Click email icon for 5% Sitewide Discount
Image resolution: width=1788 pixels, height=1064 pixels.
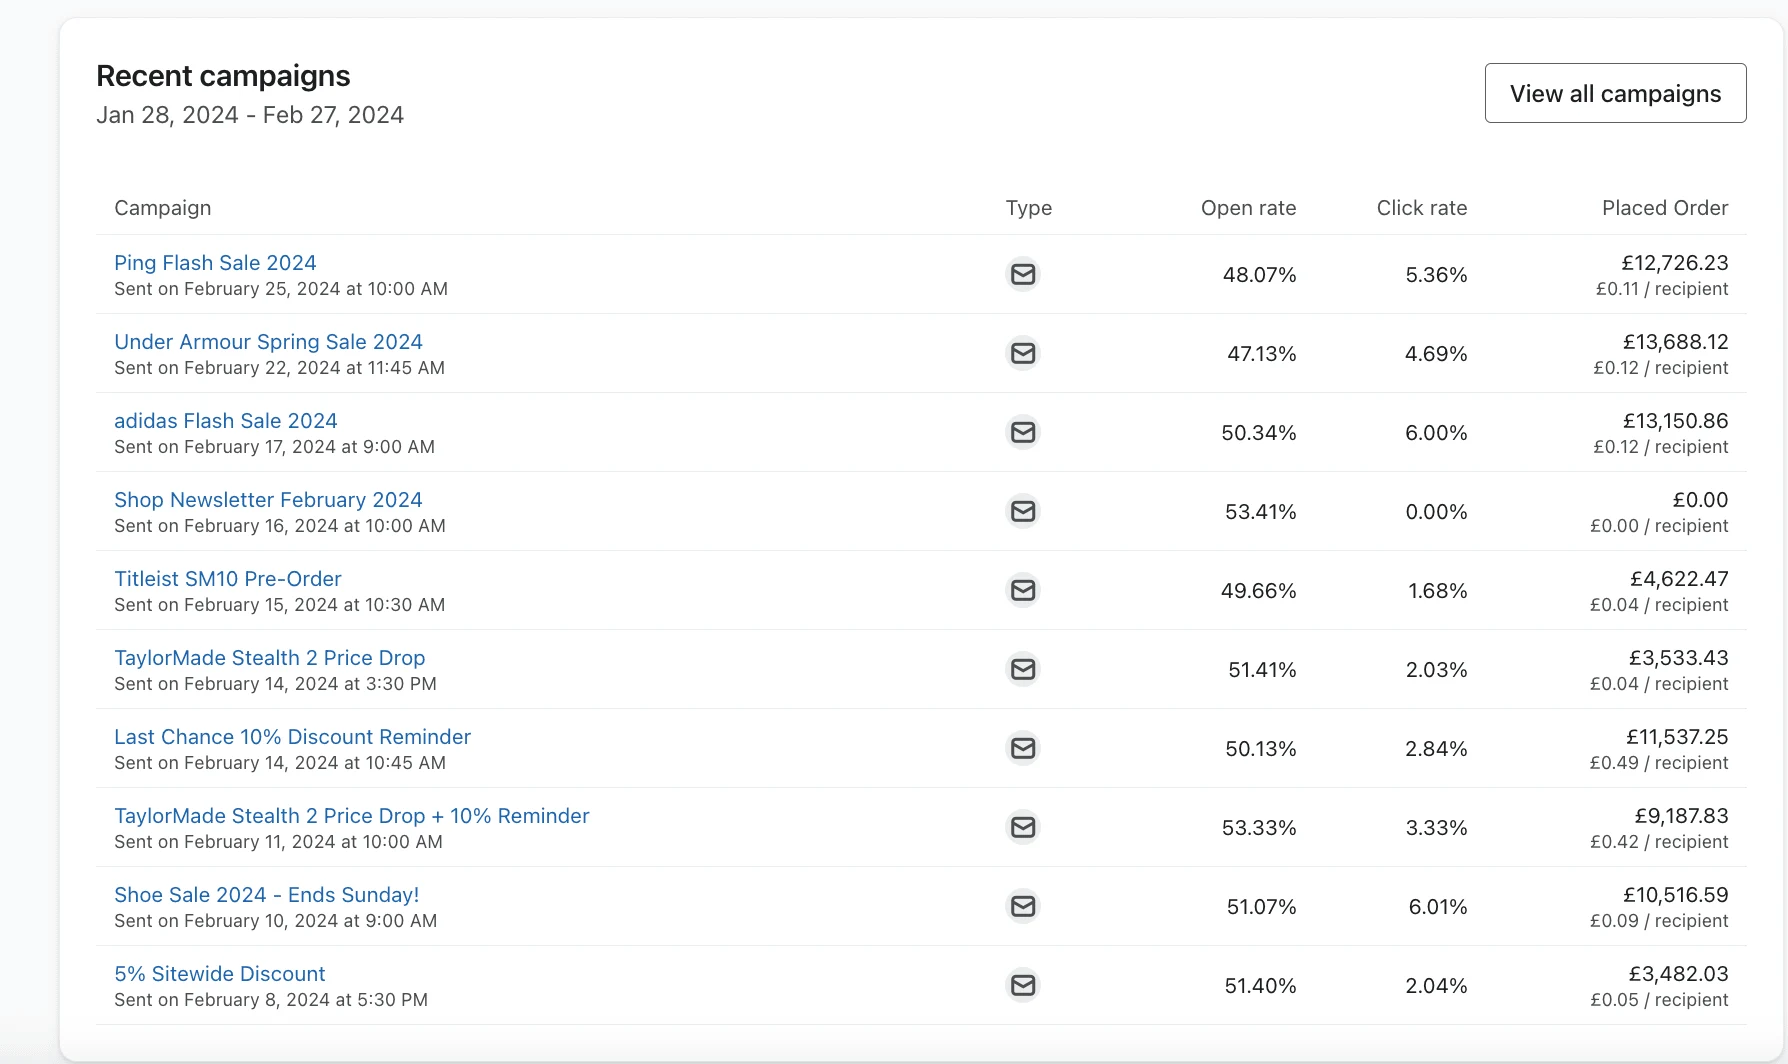coord(1022,985)
